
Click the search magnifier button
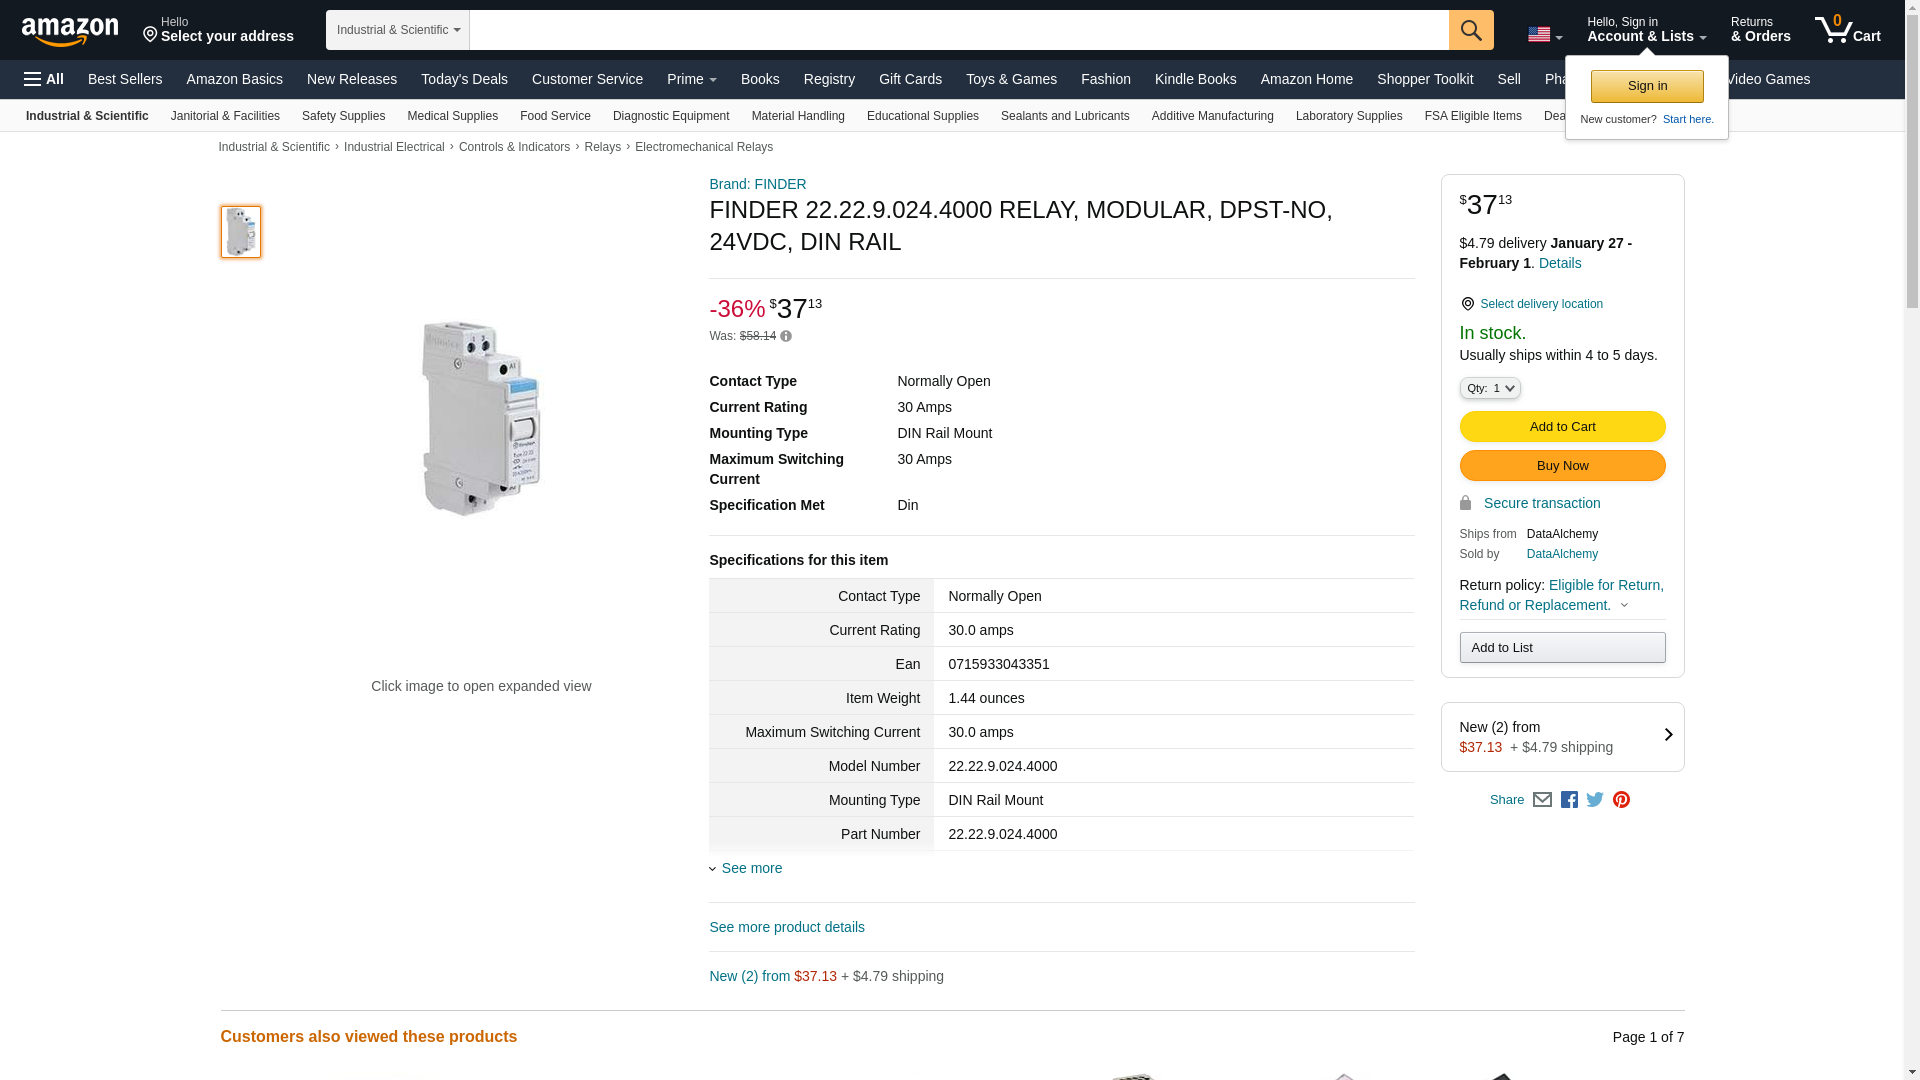(1470, 30)
